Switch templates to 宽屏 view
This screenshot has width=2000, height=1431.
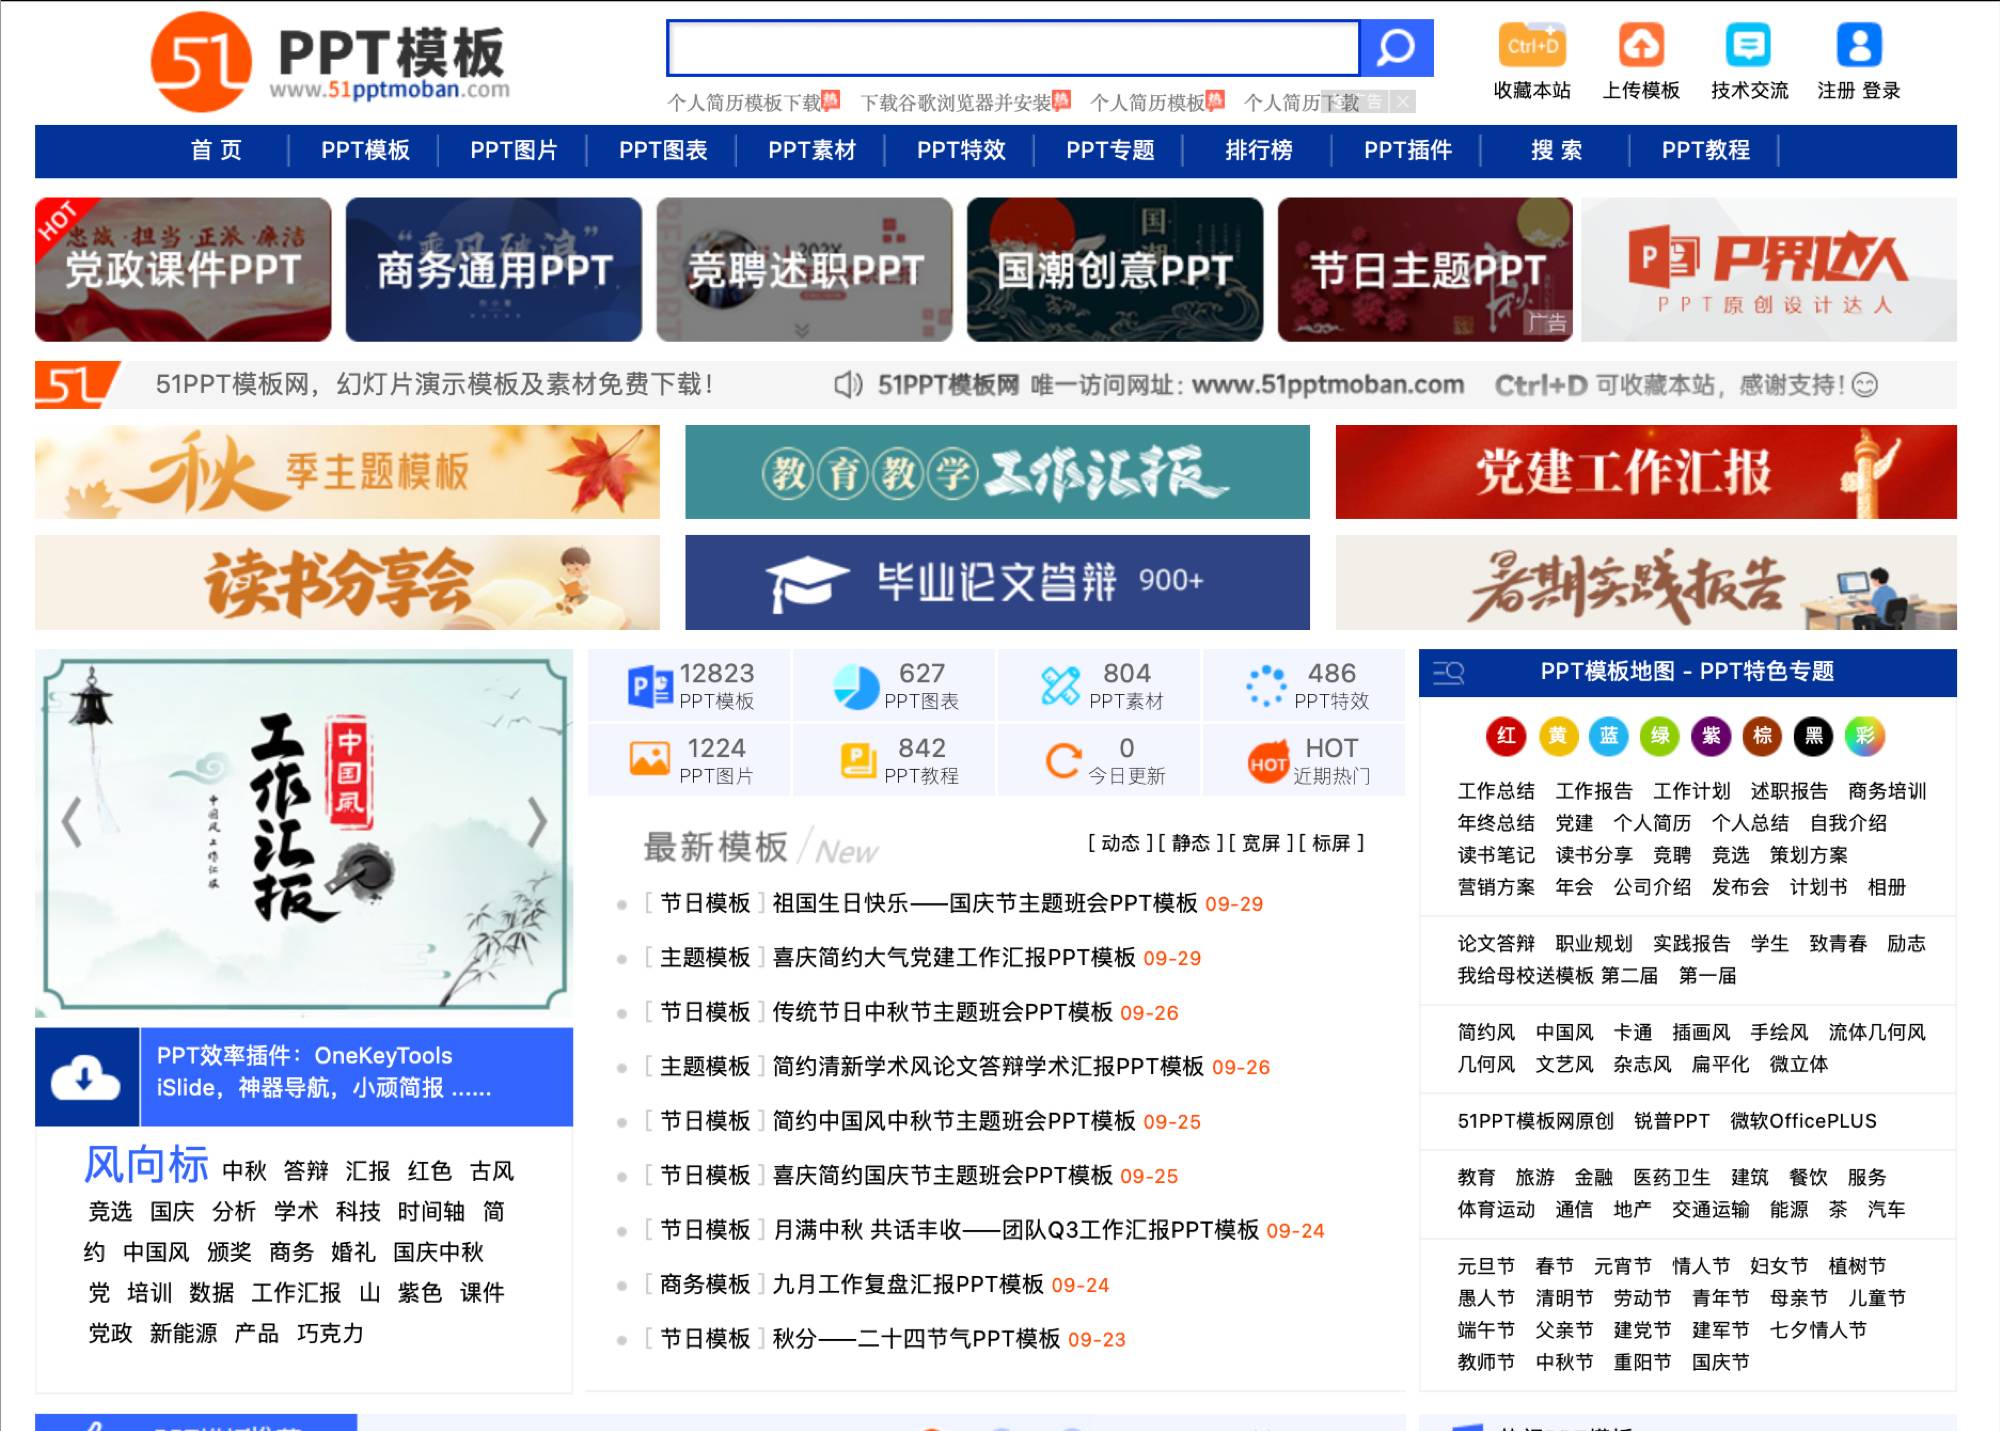1261,843
